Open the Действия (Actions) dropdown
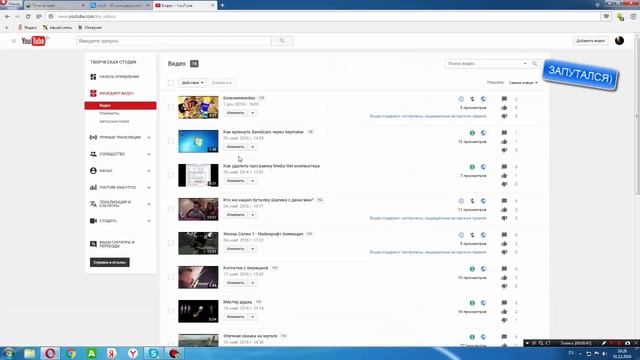 click(192, 83)
